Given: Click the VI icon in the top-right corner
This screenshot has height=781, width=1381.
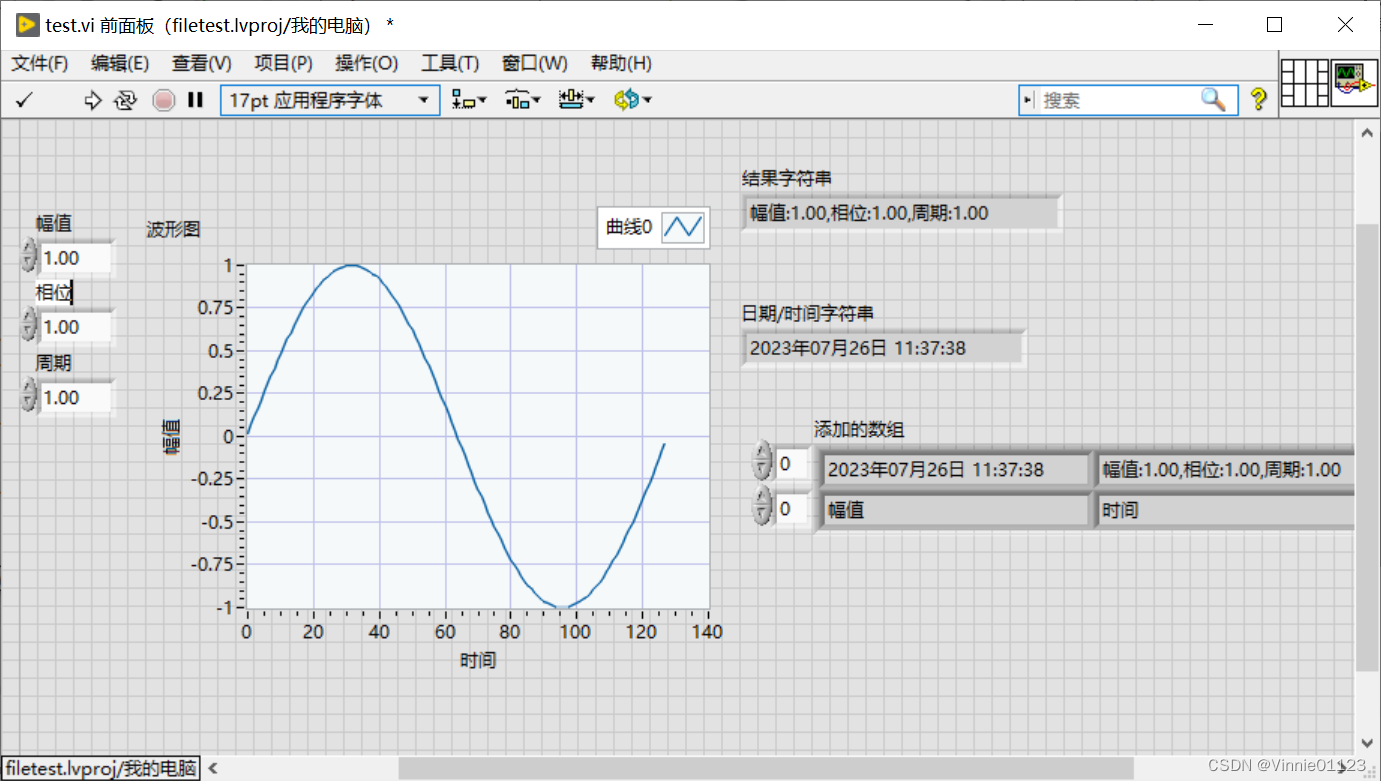Looking at the screenshot, I should [x=1355, y=83].
